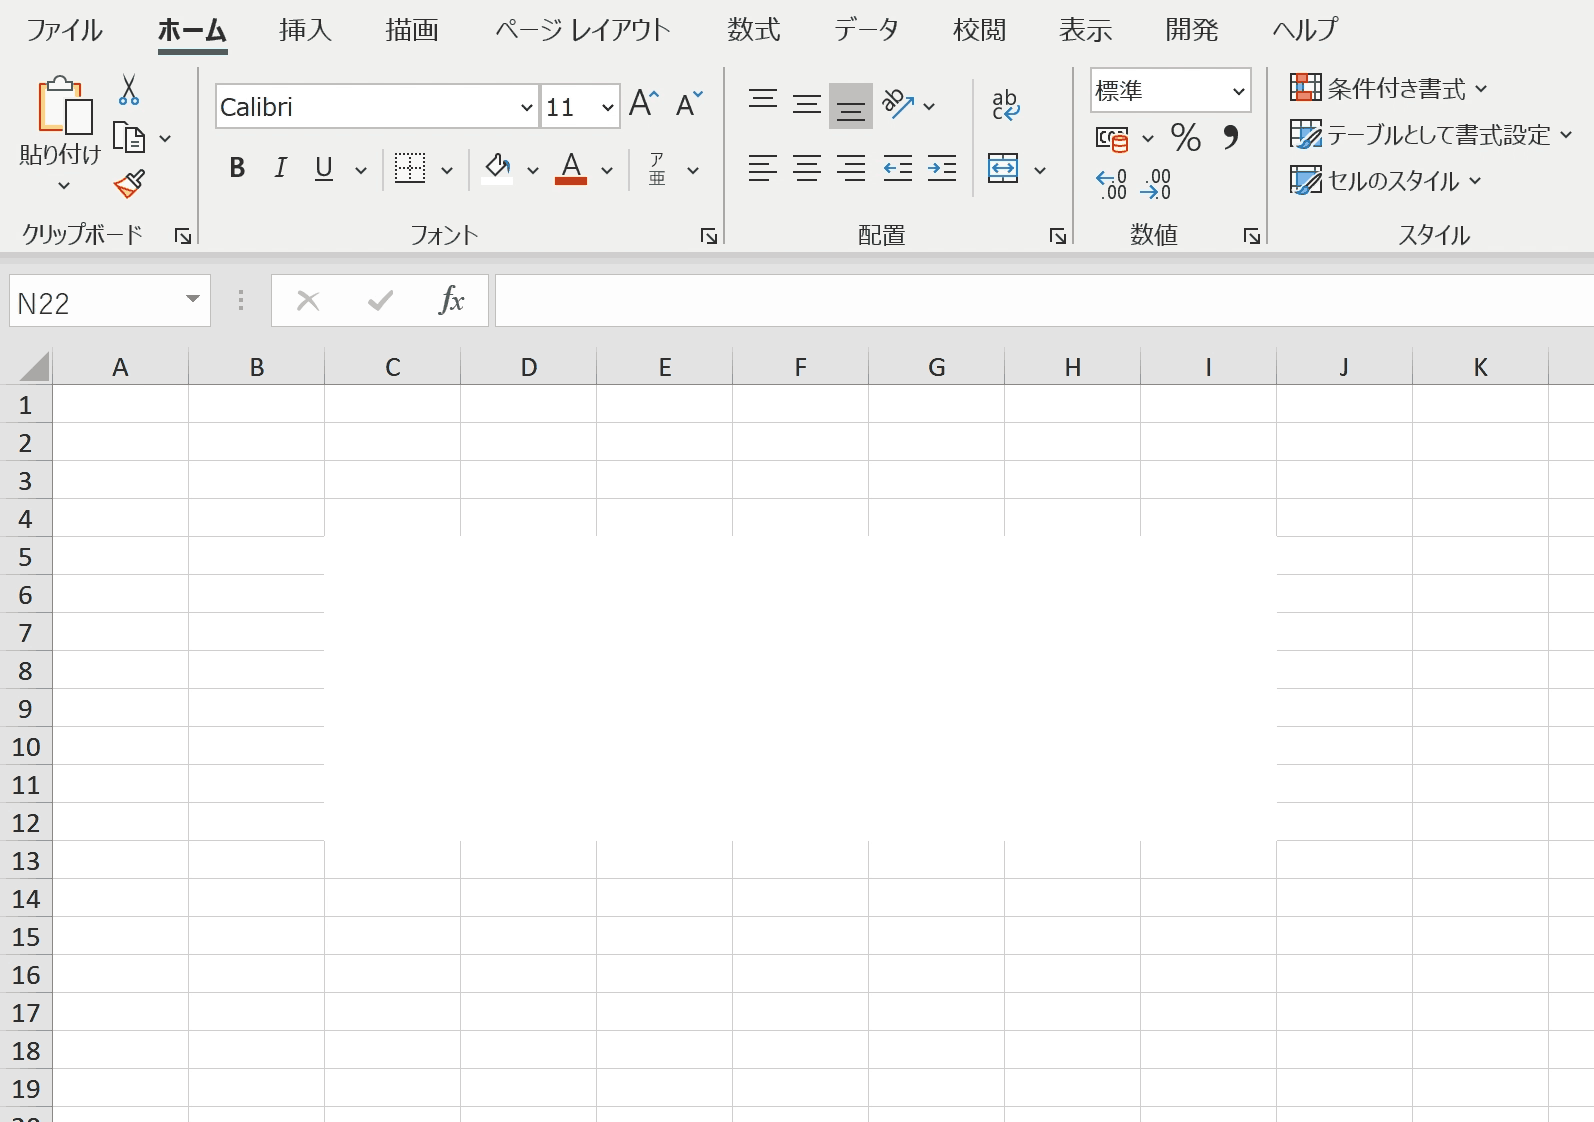Open the 条件付き書式 dropdown menu
The width and height of the screenshot is (1594, 1122).
pyautogui.click(x=1389, y=88)
